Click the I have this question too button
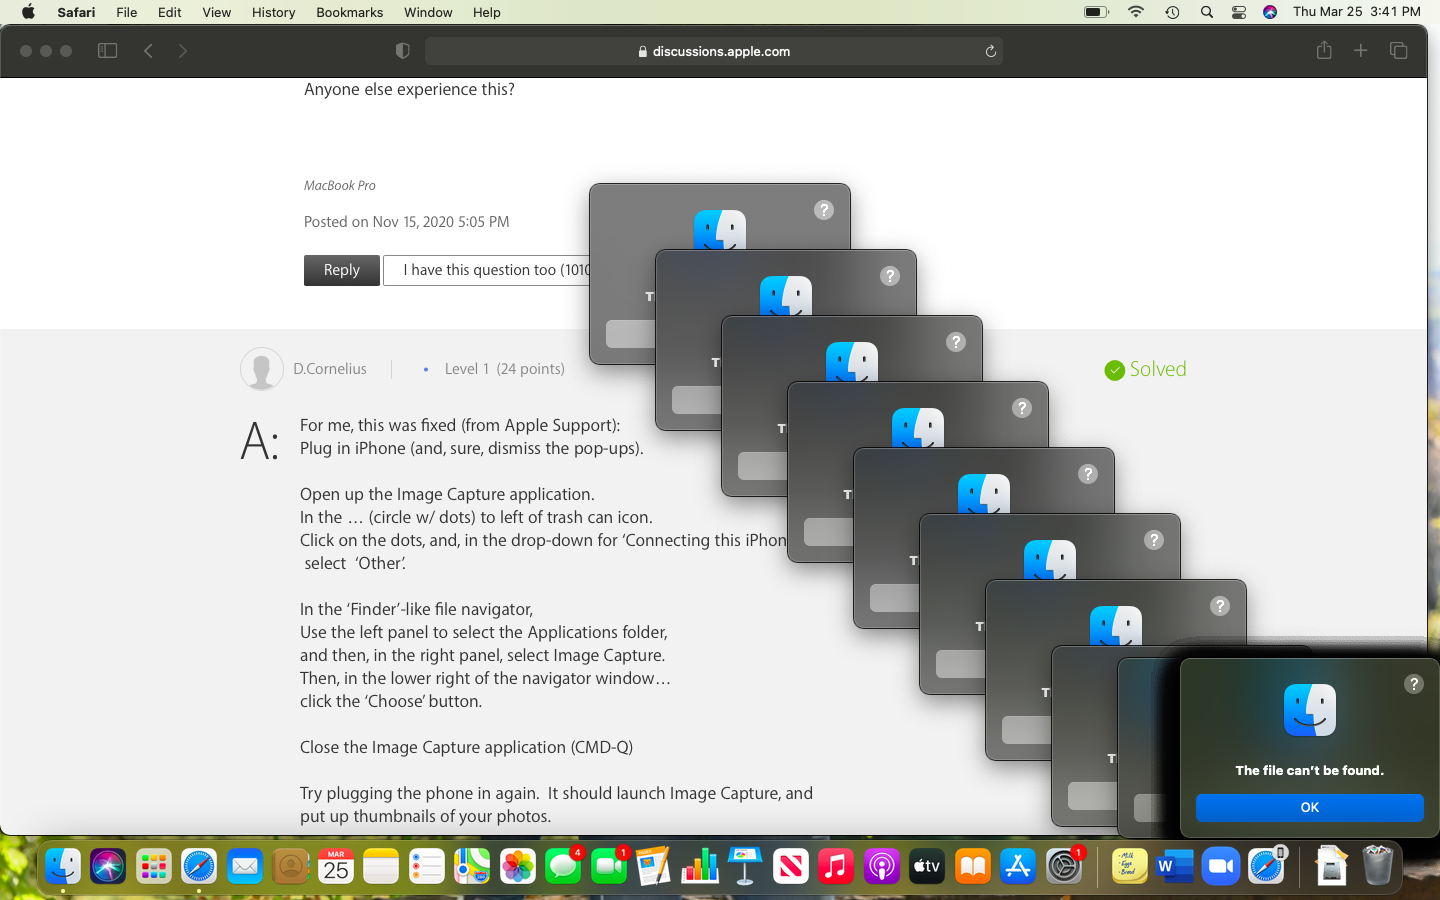1440x900 pixels. tap(487, 270)
